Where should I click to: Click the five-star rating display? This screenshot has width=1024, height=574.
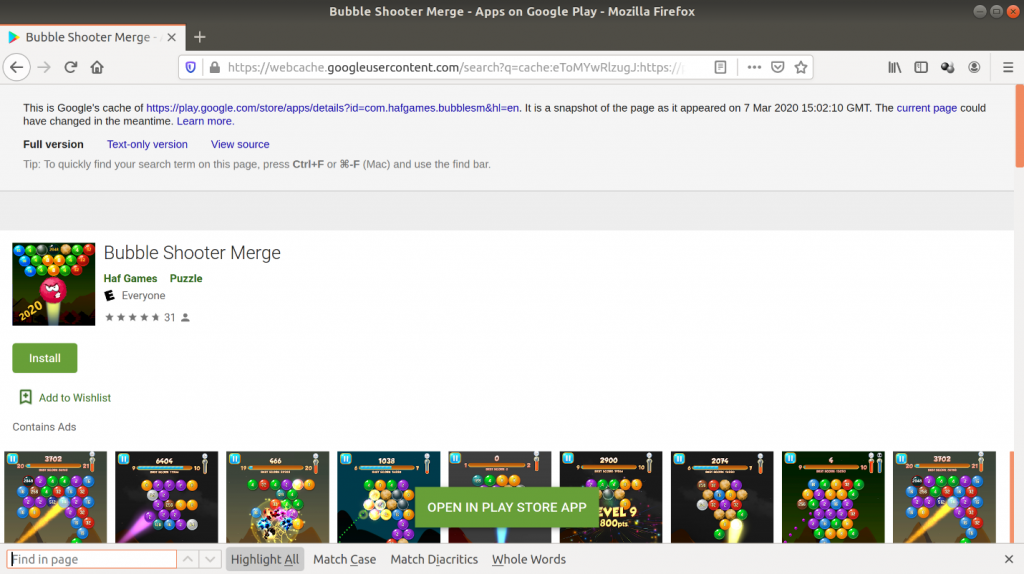tap(133, 317)
